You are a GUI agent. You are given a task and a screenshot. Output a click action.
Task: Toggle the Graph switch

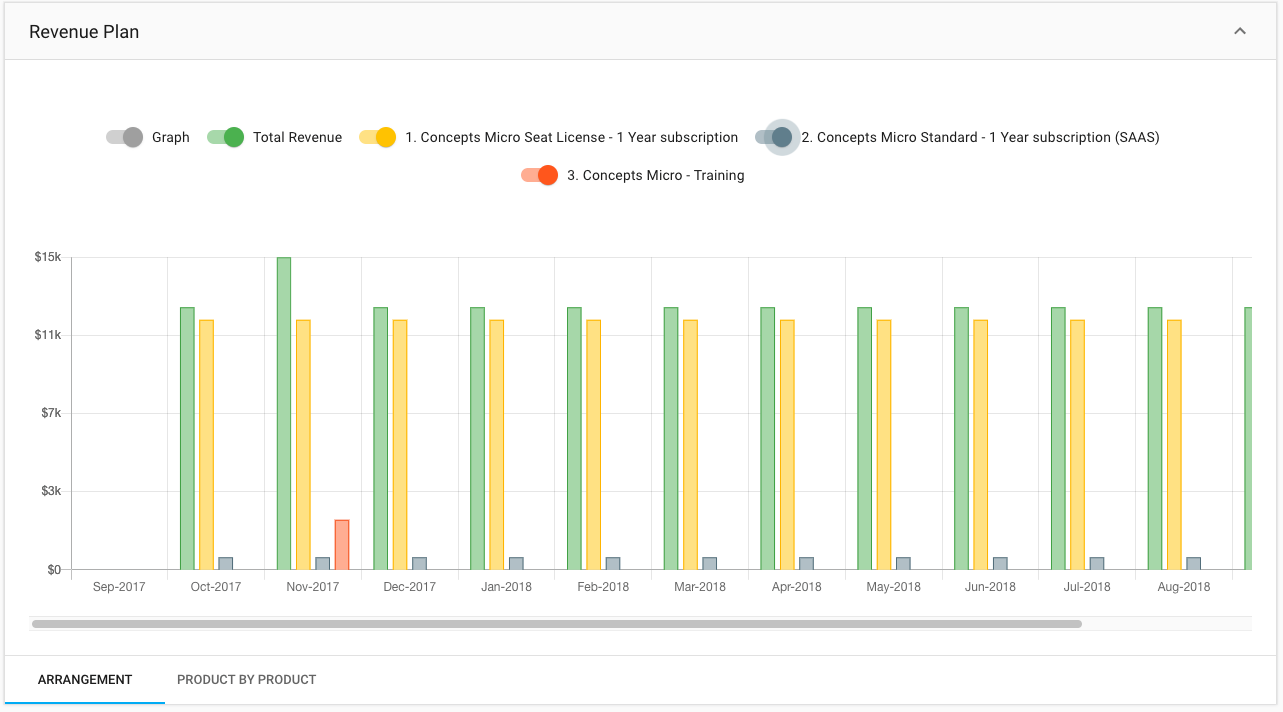pyautogui.click(x=125, y=137)
